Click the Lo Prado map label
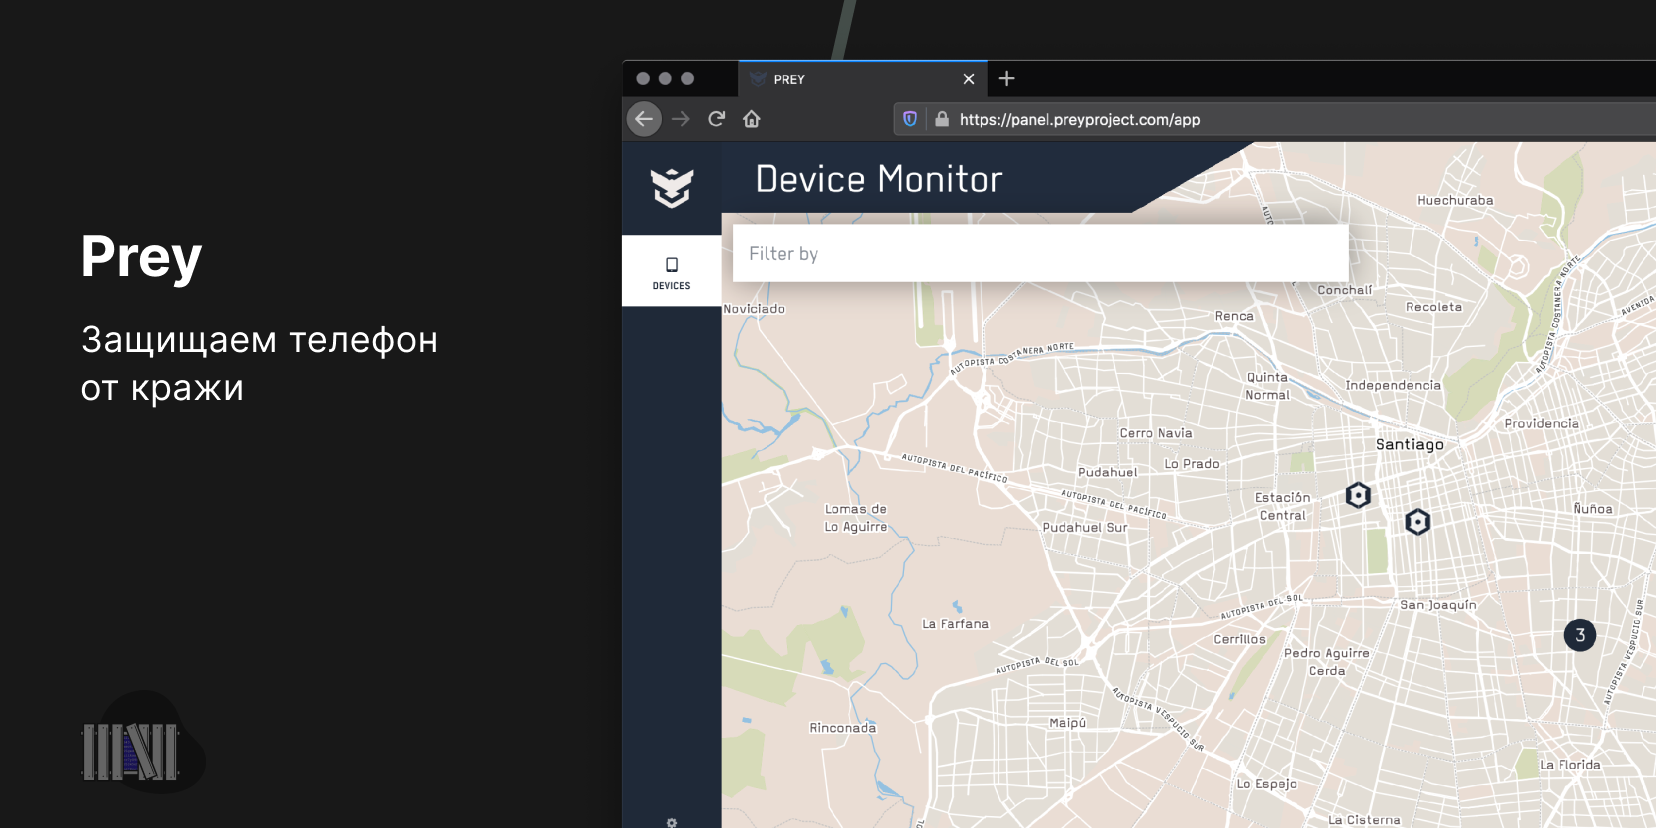 1192,464
